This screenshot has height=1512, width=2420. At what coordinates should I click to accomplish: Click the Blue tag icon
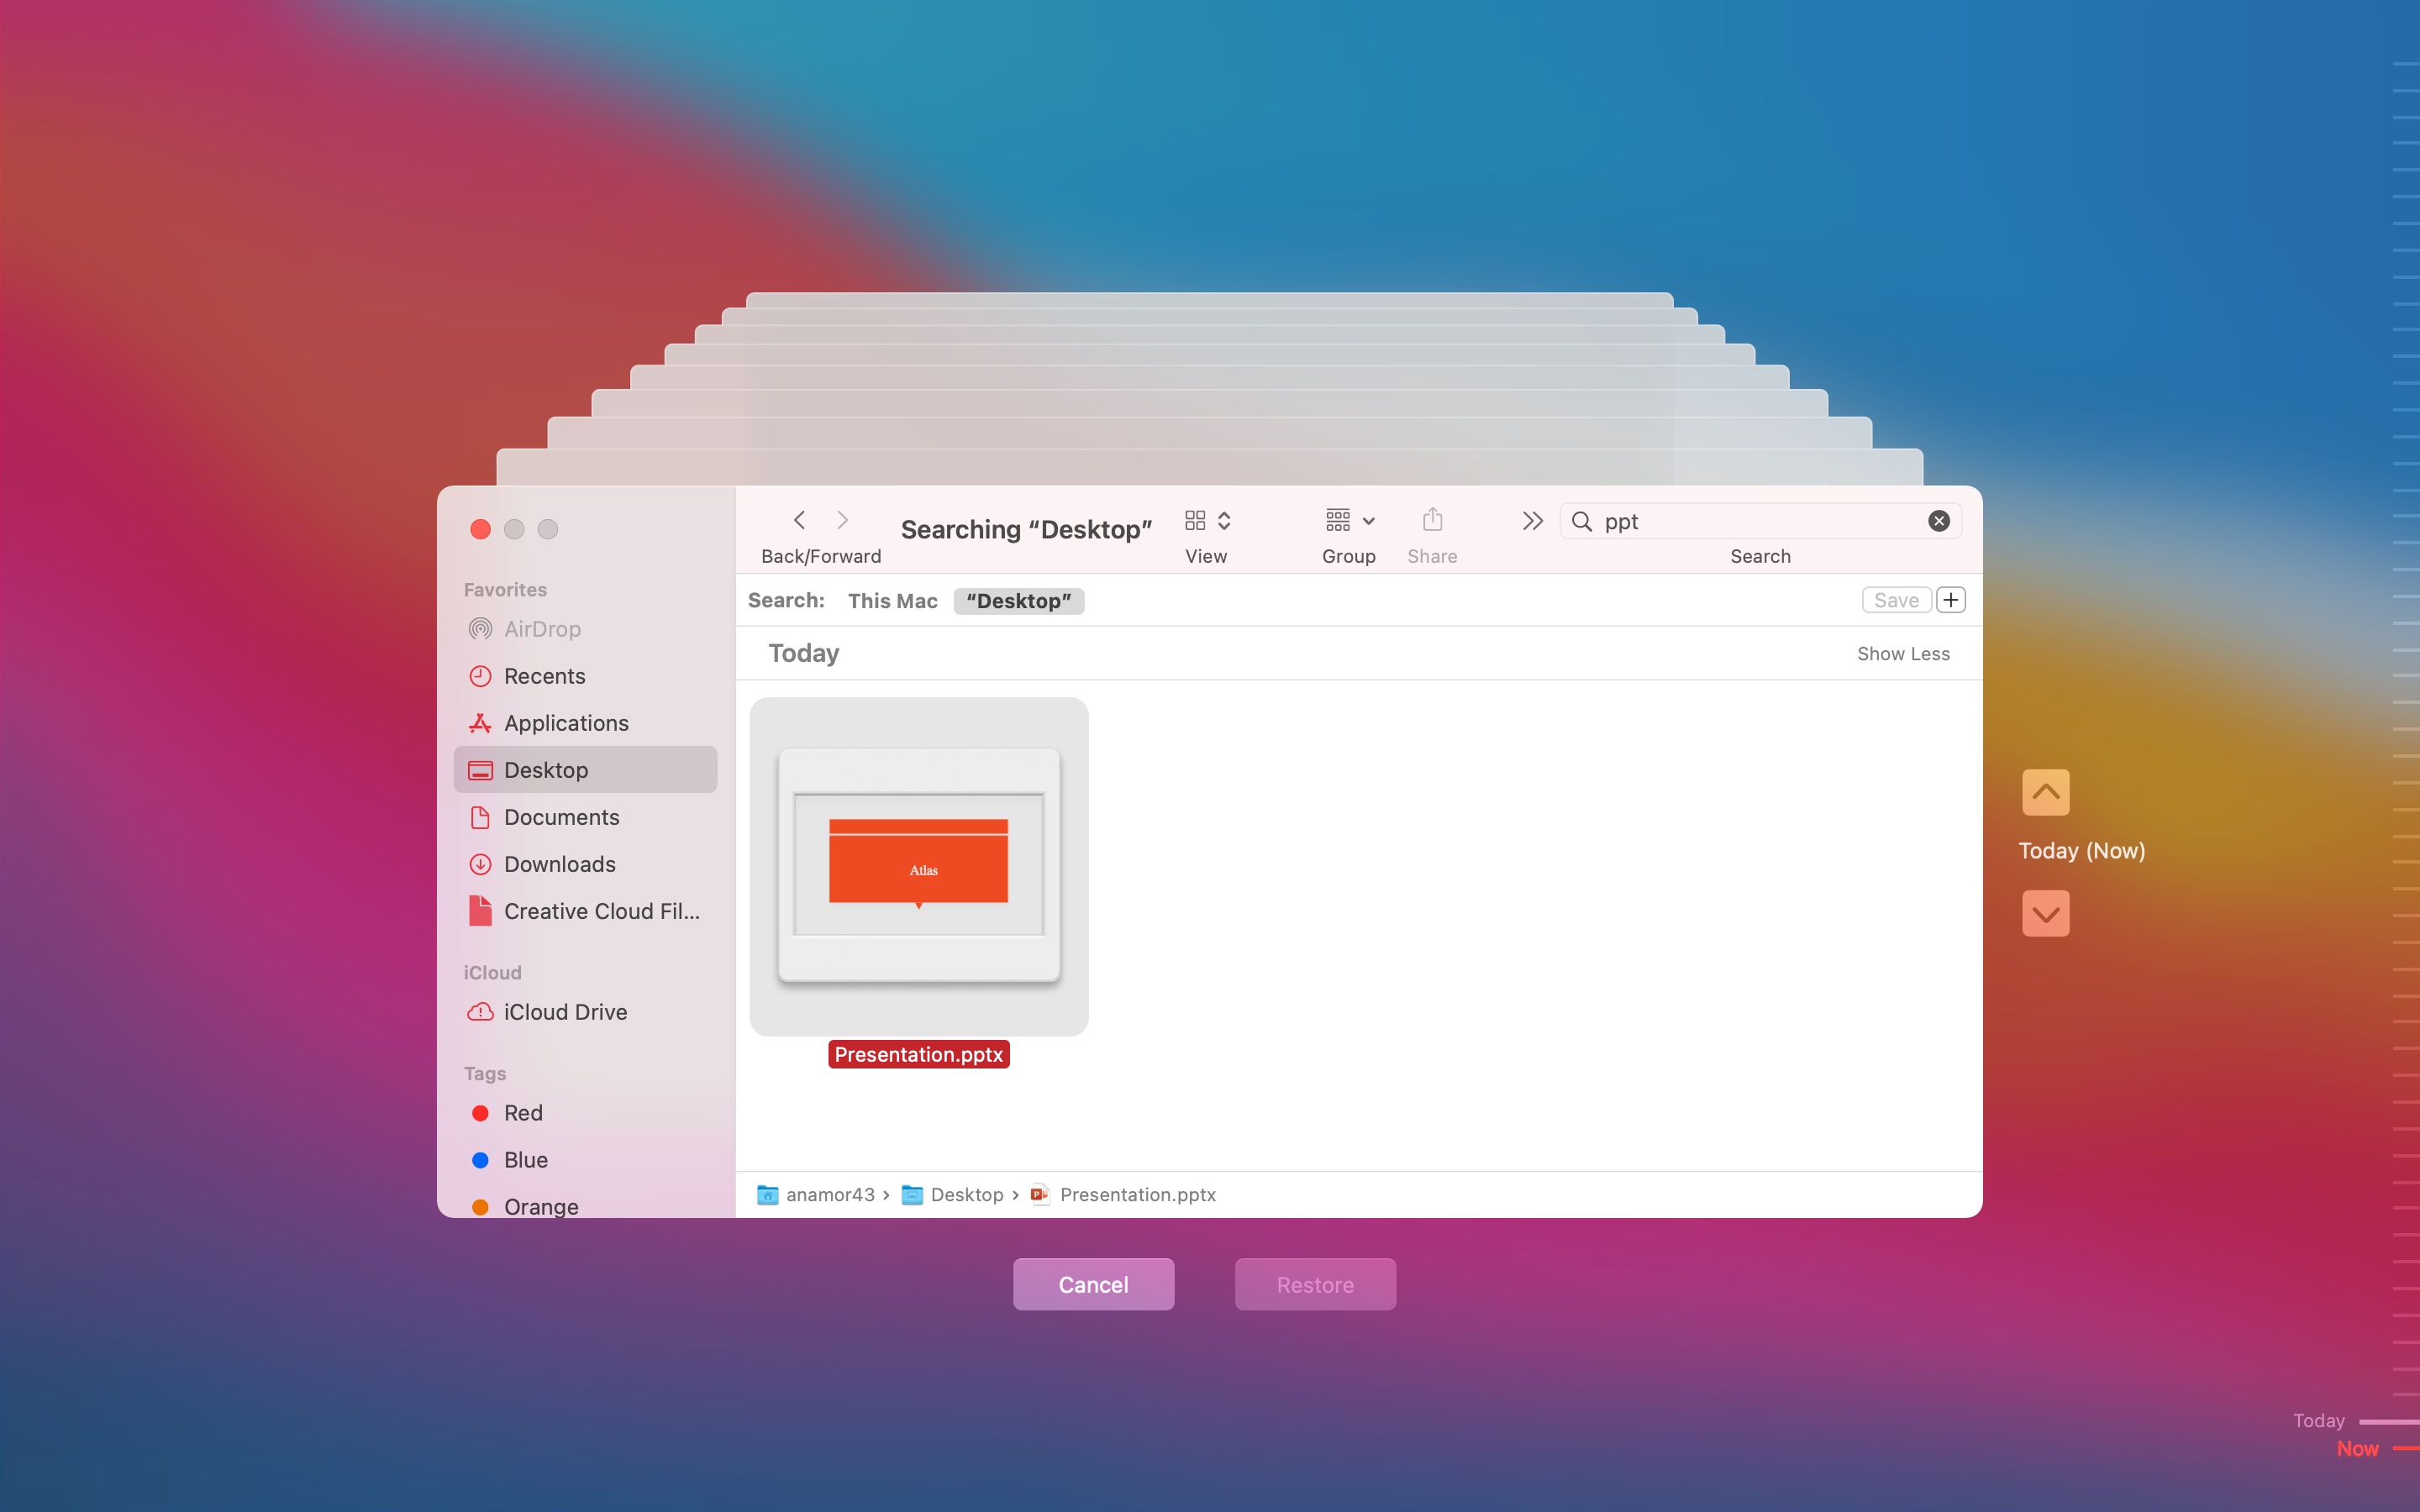pyautogui.click(x=479, y=1160)
